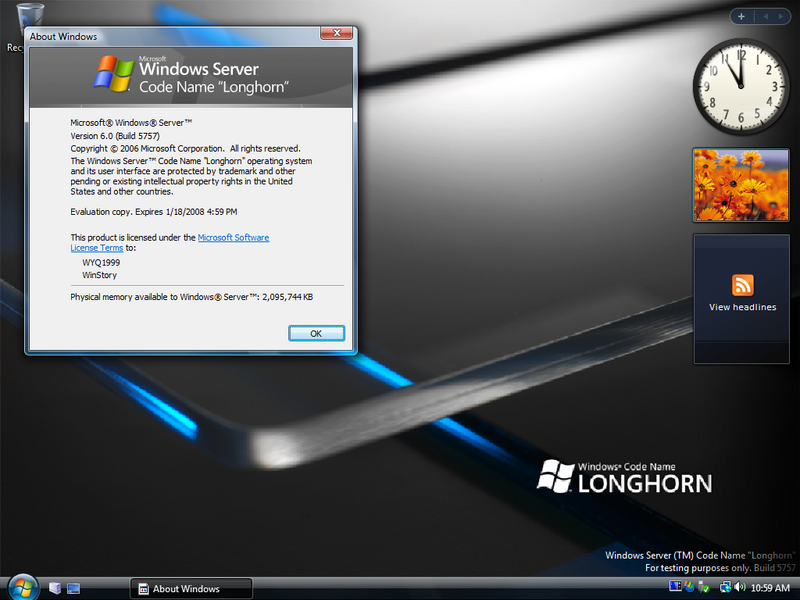800x600 pixels.
Task: Go to previous sidebar page arrow
Action: (x=766, y=16)
